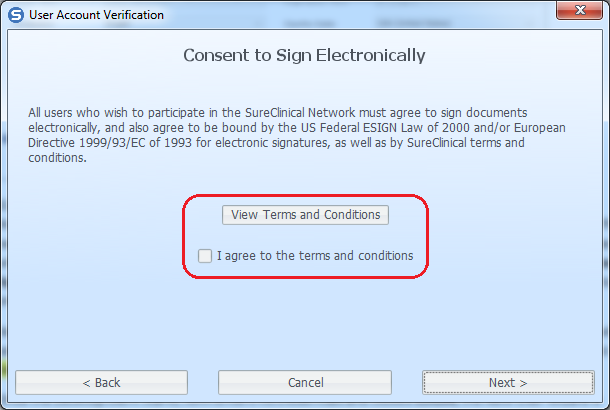Click the left arrow on the Back button
The width and height of the screenshot is (610, 410).
(x=86, y=383)
